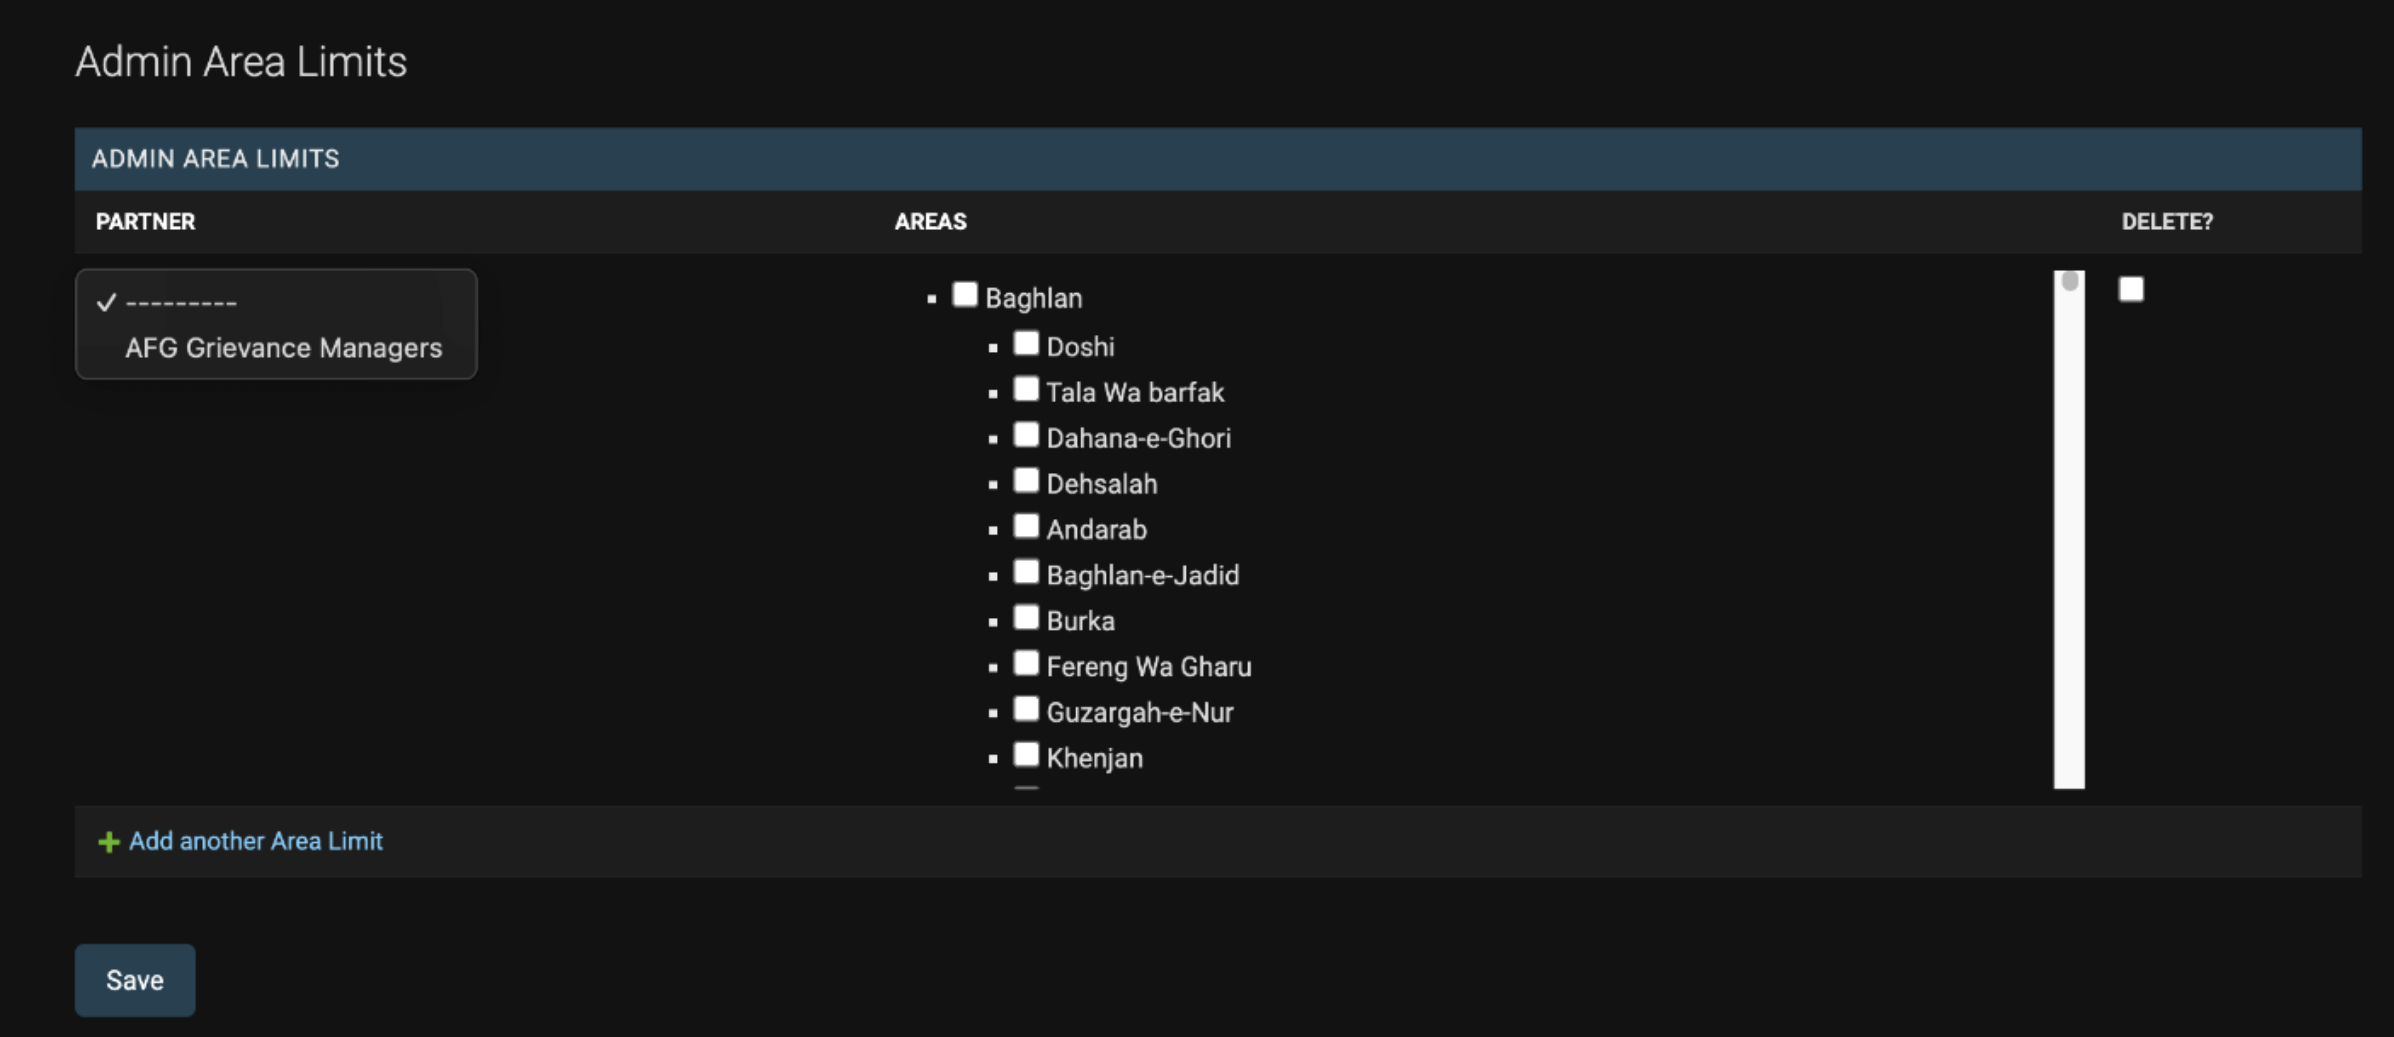Toggle the Baghlan-e-Jadid checkbox

click(x=1026, y=572)
